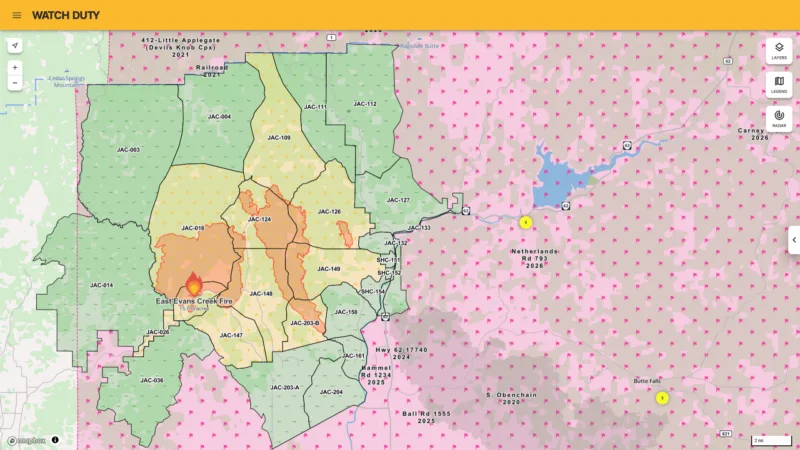The width and height of the screenshot is (800, 450).
Task: Click Ball Rd 1555 2025 label
Action: tap(427, 417)
